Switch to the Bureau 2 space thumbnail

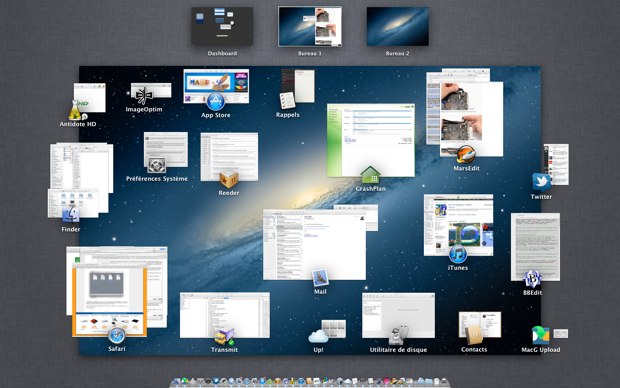pyautogui.click(x=397, y=26)
